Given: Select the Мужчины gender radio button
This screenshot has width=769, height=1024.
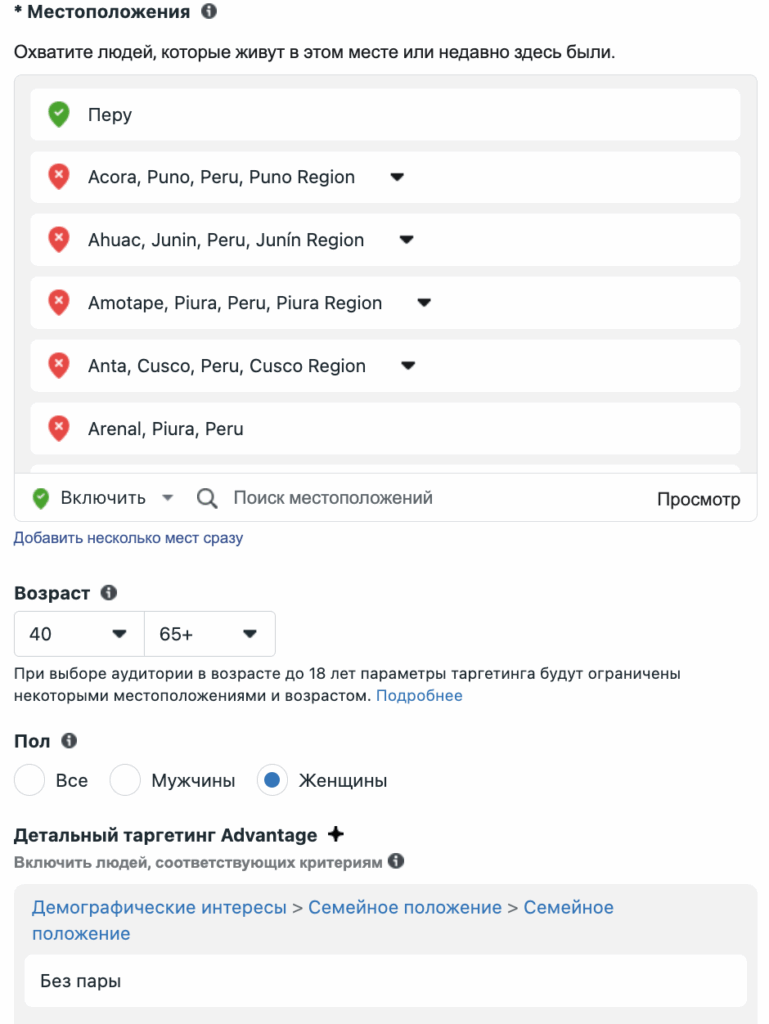Looking at the screenshot, I should (x=125, y=780).
